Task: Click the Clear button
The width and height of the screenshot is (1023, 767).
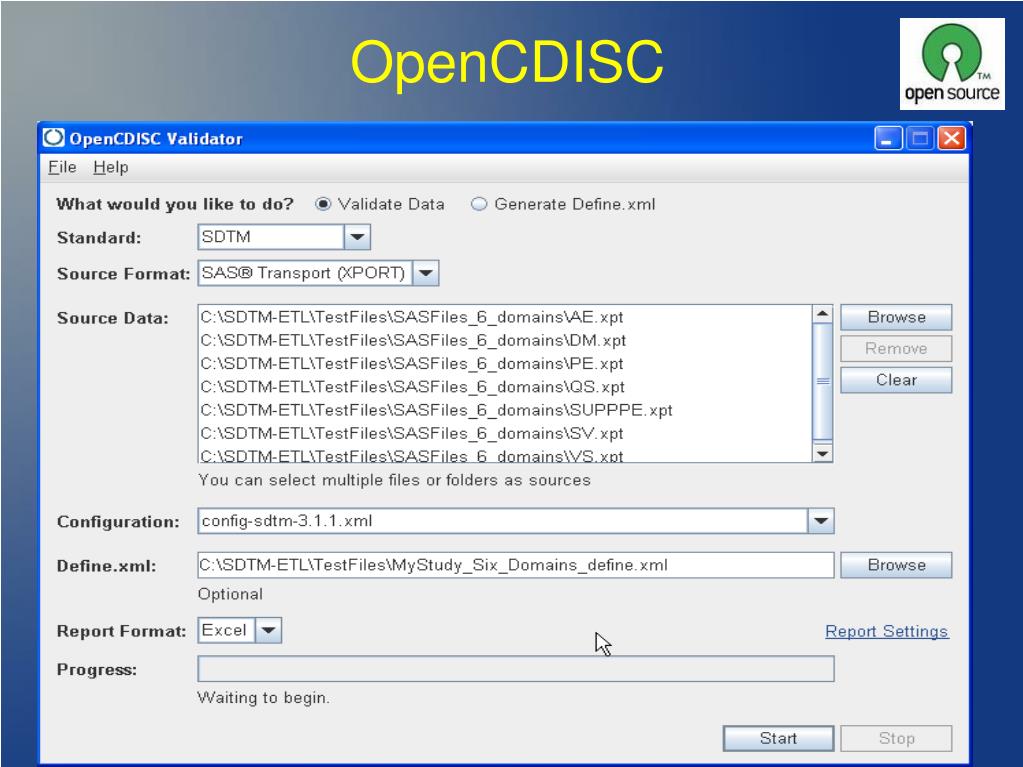Action: [896, 380]
